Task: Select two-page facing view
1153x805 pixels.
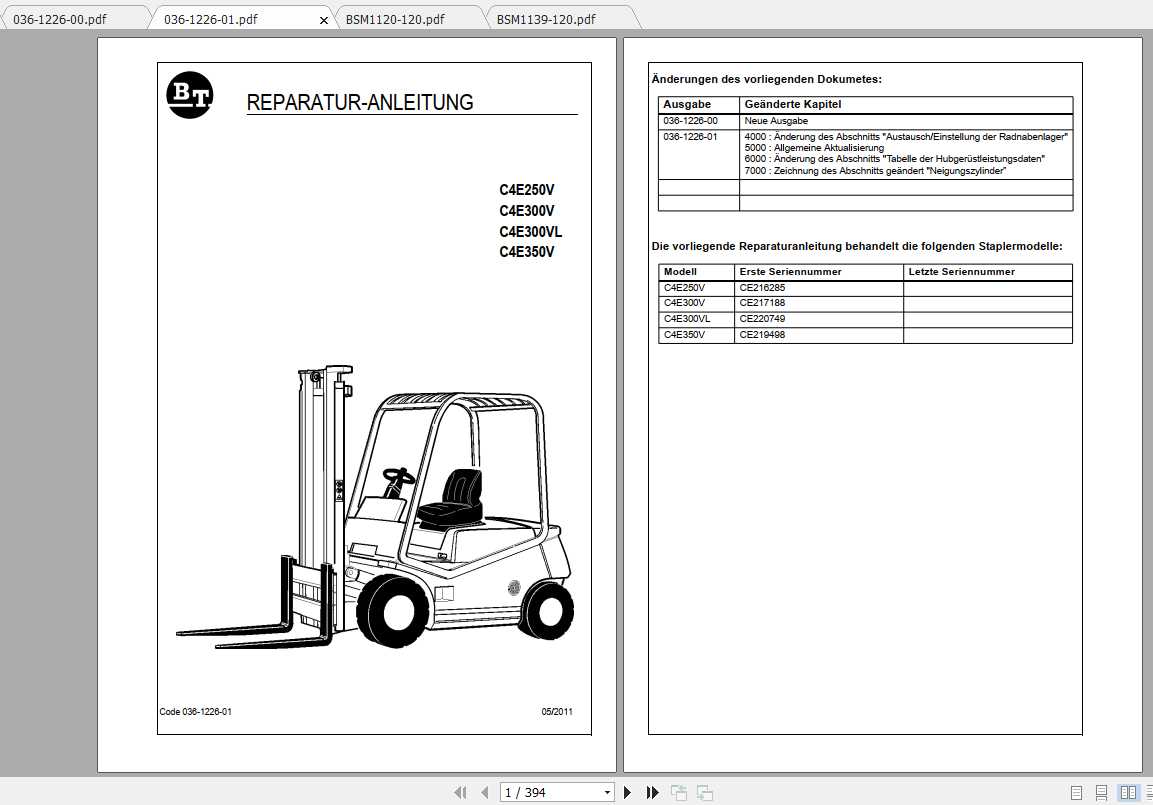Action: (1127, 793)
